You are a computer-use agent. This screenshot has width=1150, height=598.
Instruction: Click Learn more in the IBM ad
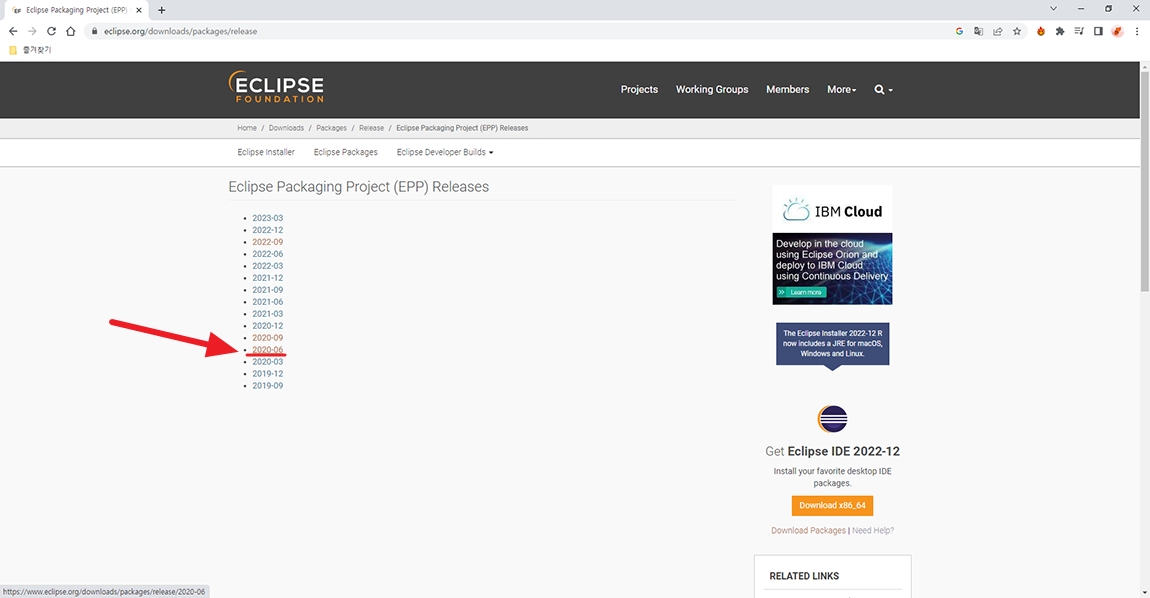802,292
